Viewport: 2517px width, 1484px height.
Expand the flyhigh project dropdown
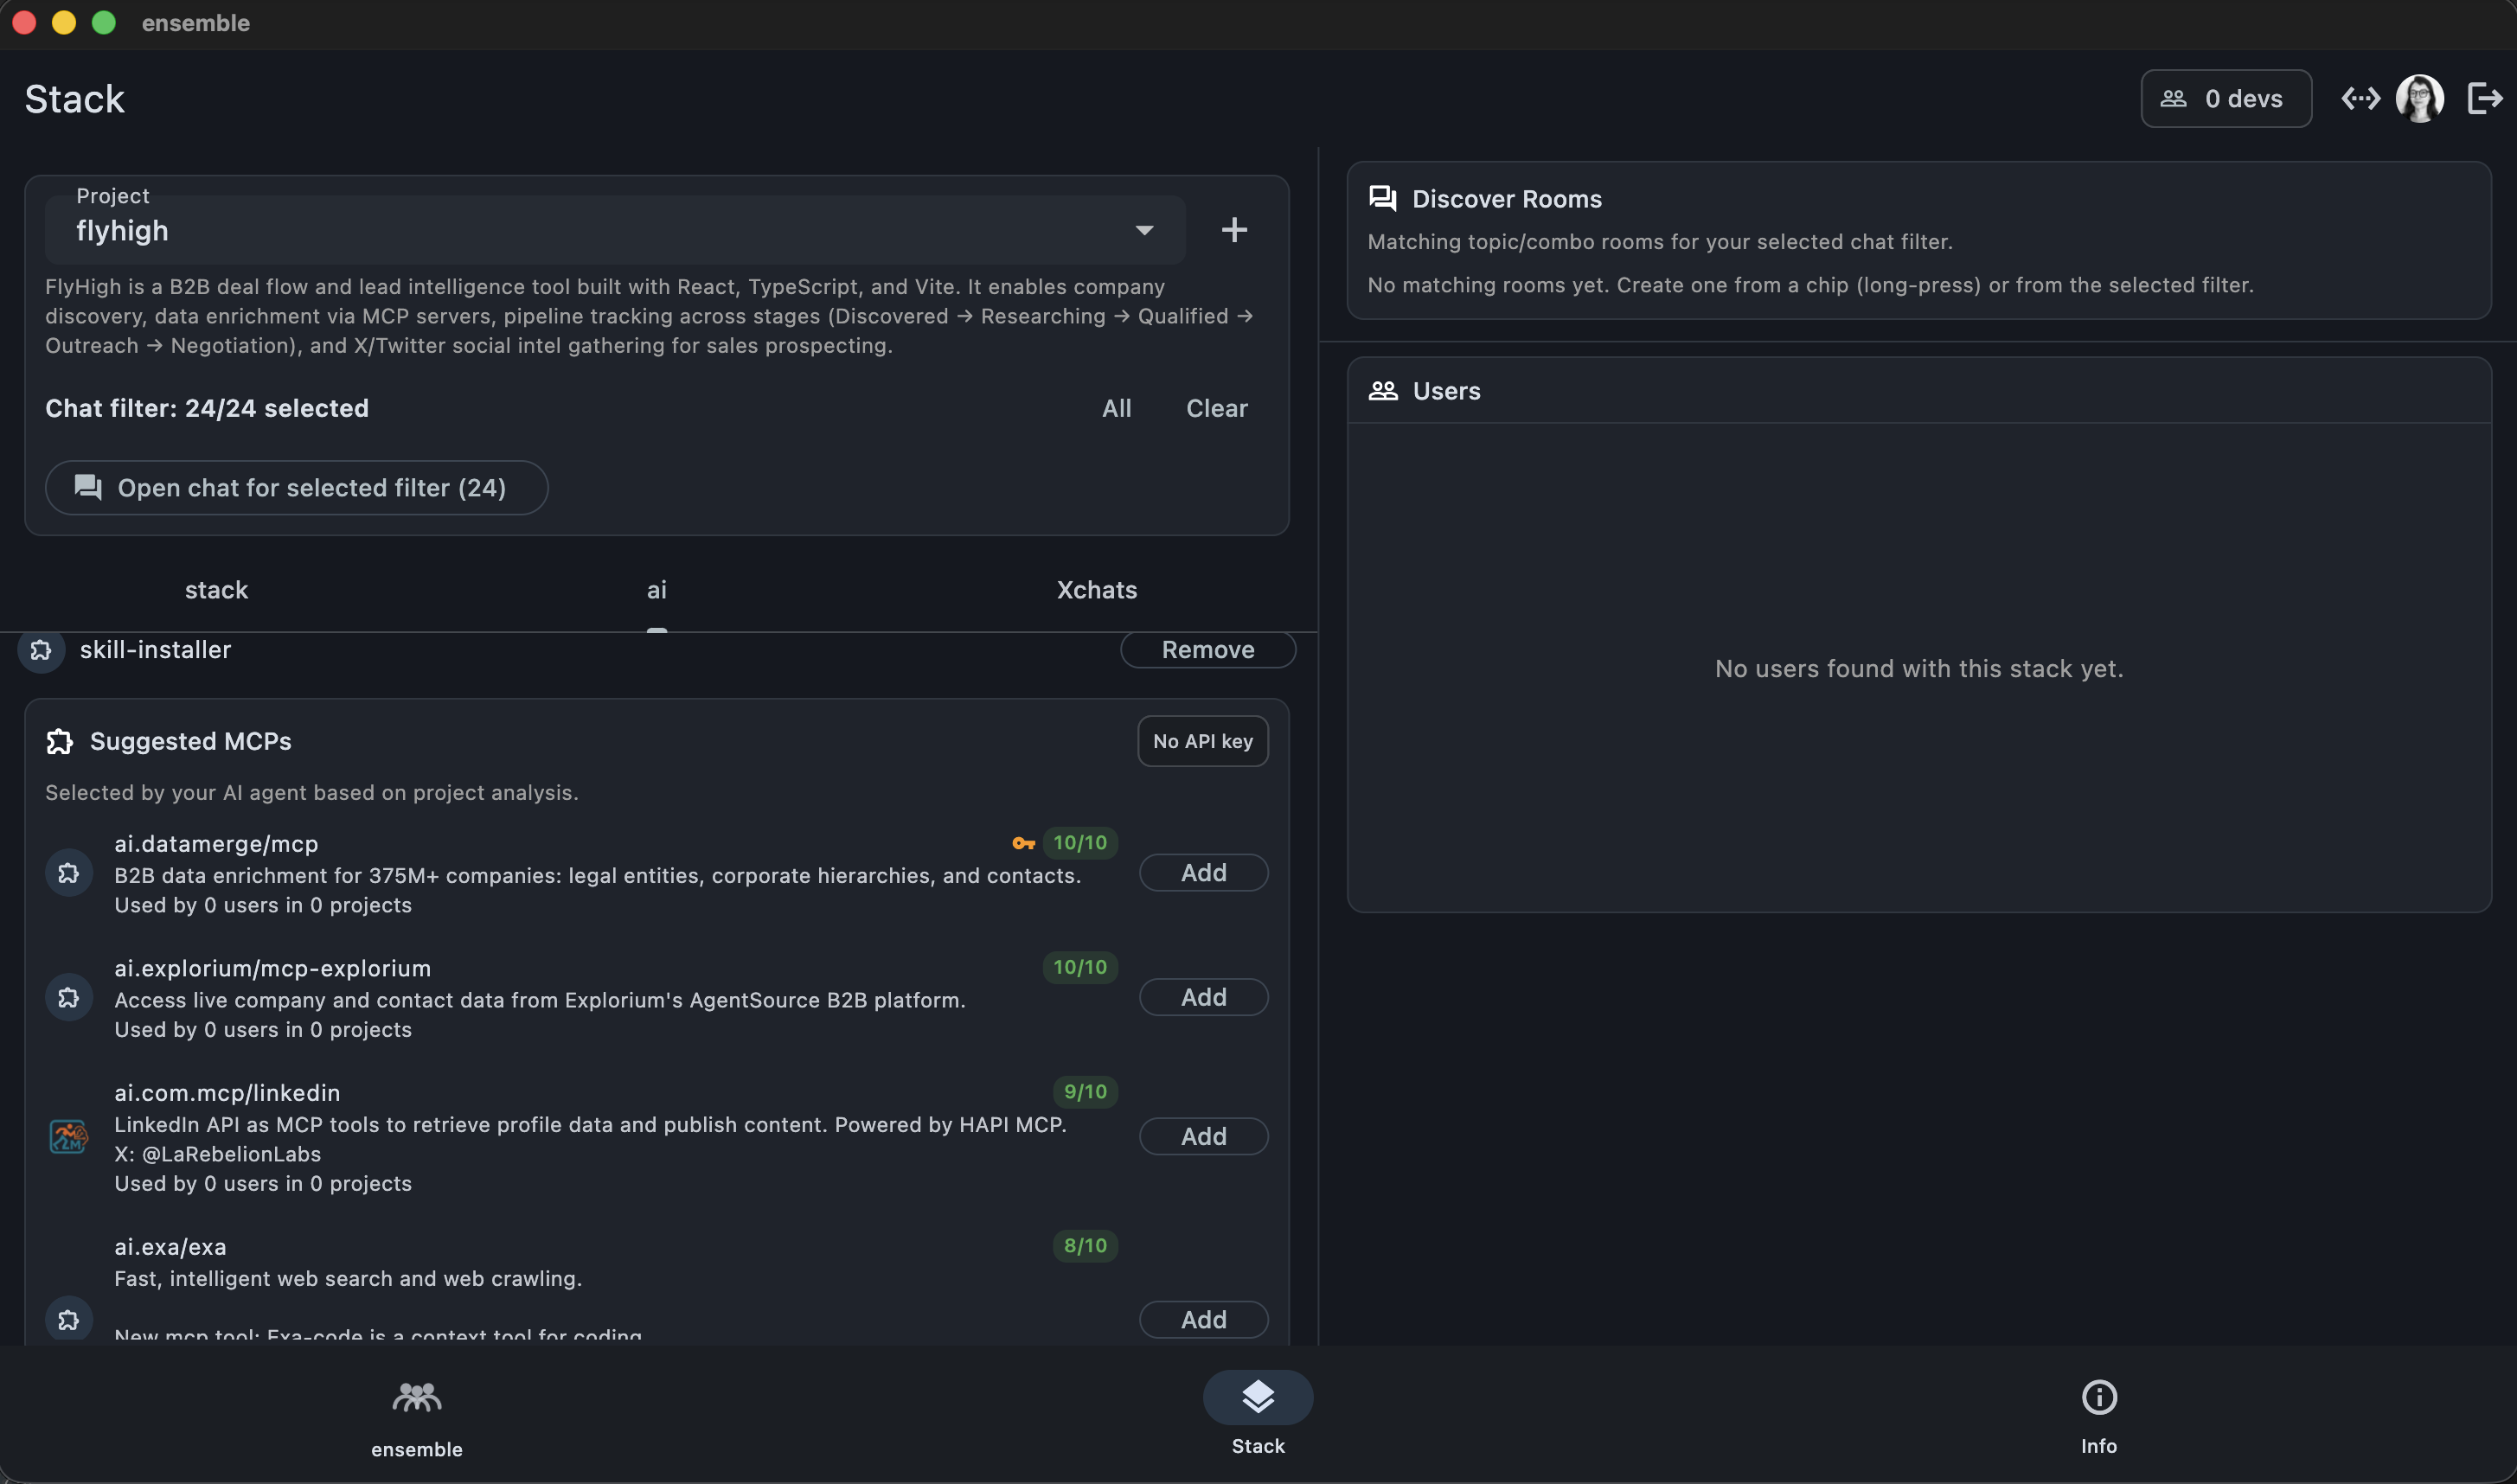point(1144,230)
